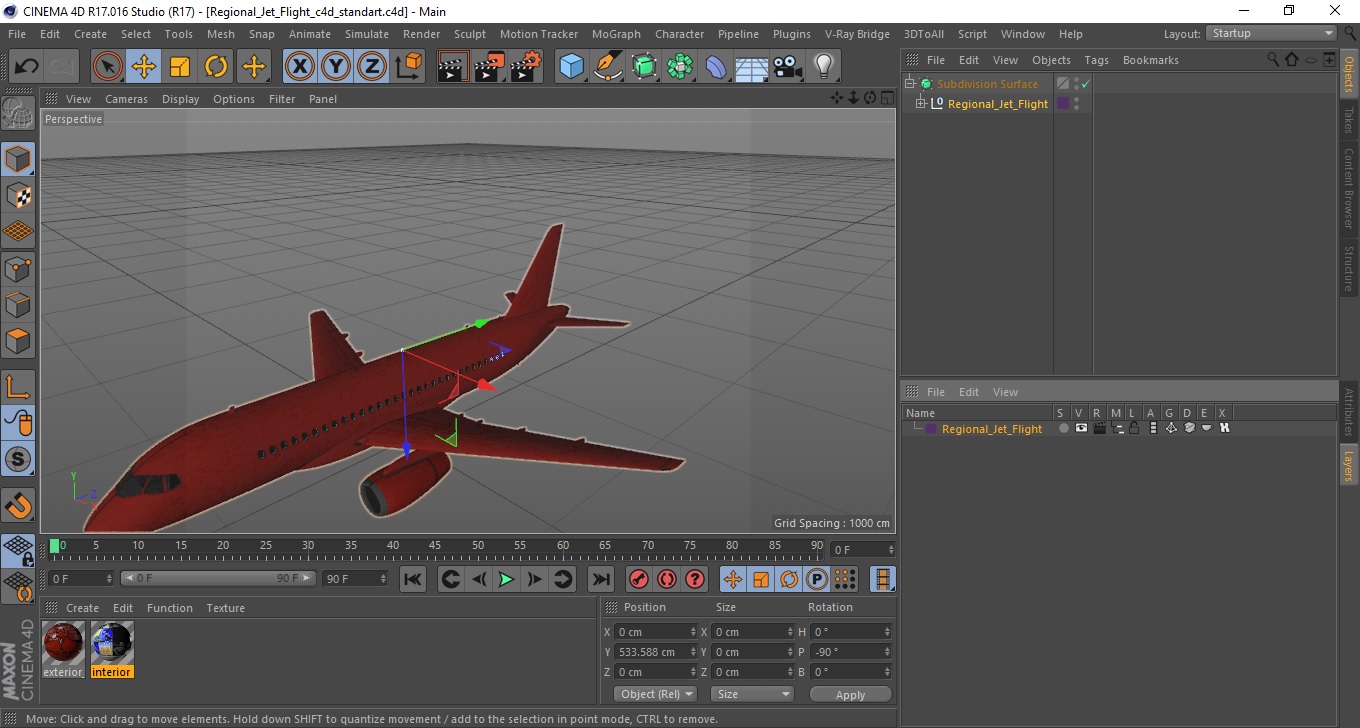The width and height of the screenshot is (1360, 728).
Task: Switch to the Takes side tab
Action: 1349,121
